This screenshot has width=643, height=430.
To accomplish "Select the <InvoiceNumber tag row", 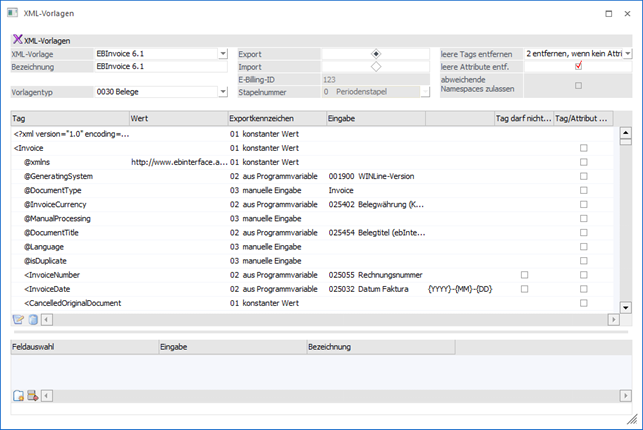I will click(59, 274).
